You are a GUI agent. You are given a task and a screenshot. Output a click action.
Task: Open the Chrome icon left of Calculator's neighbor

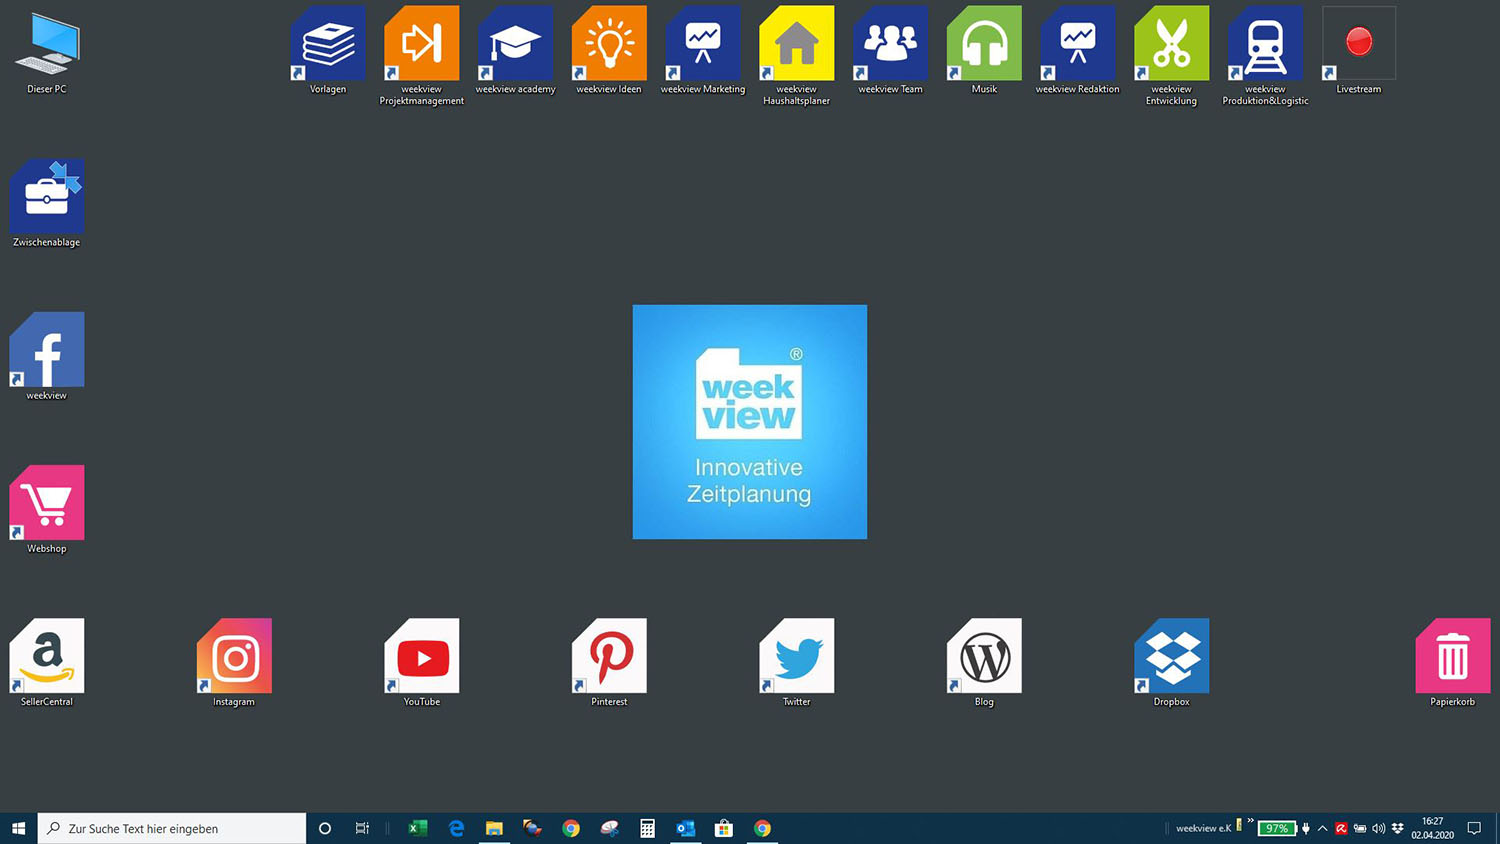click(x=571, y=828)
